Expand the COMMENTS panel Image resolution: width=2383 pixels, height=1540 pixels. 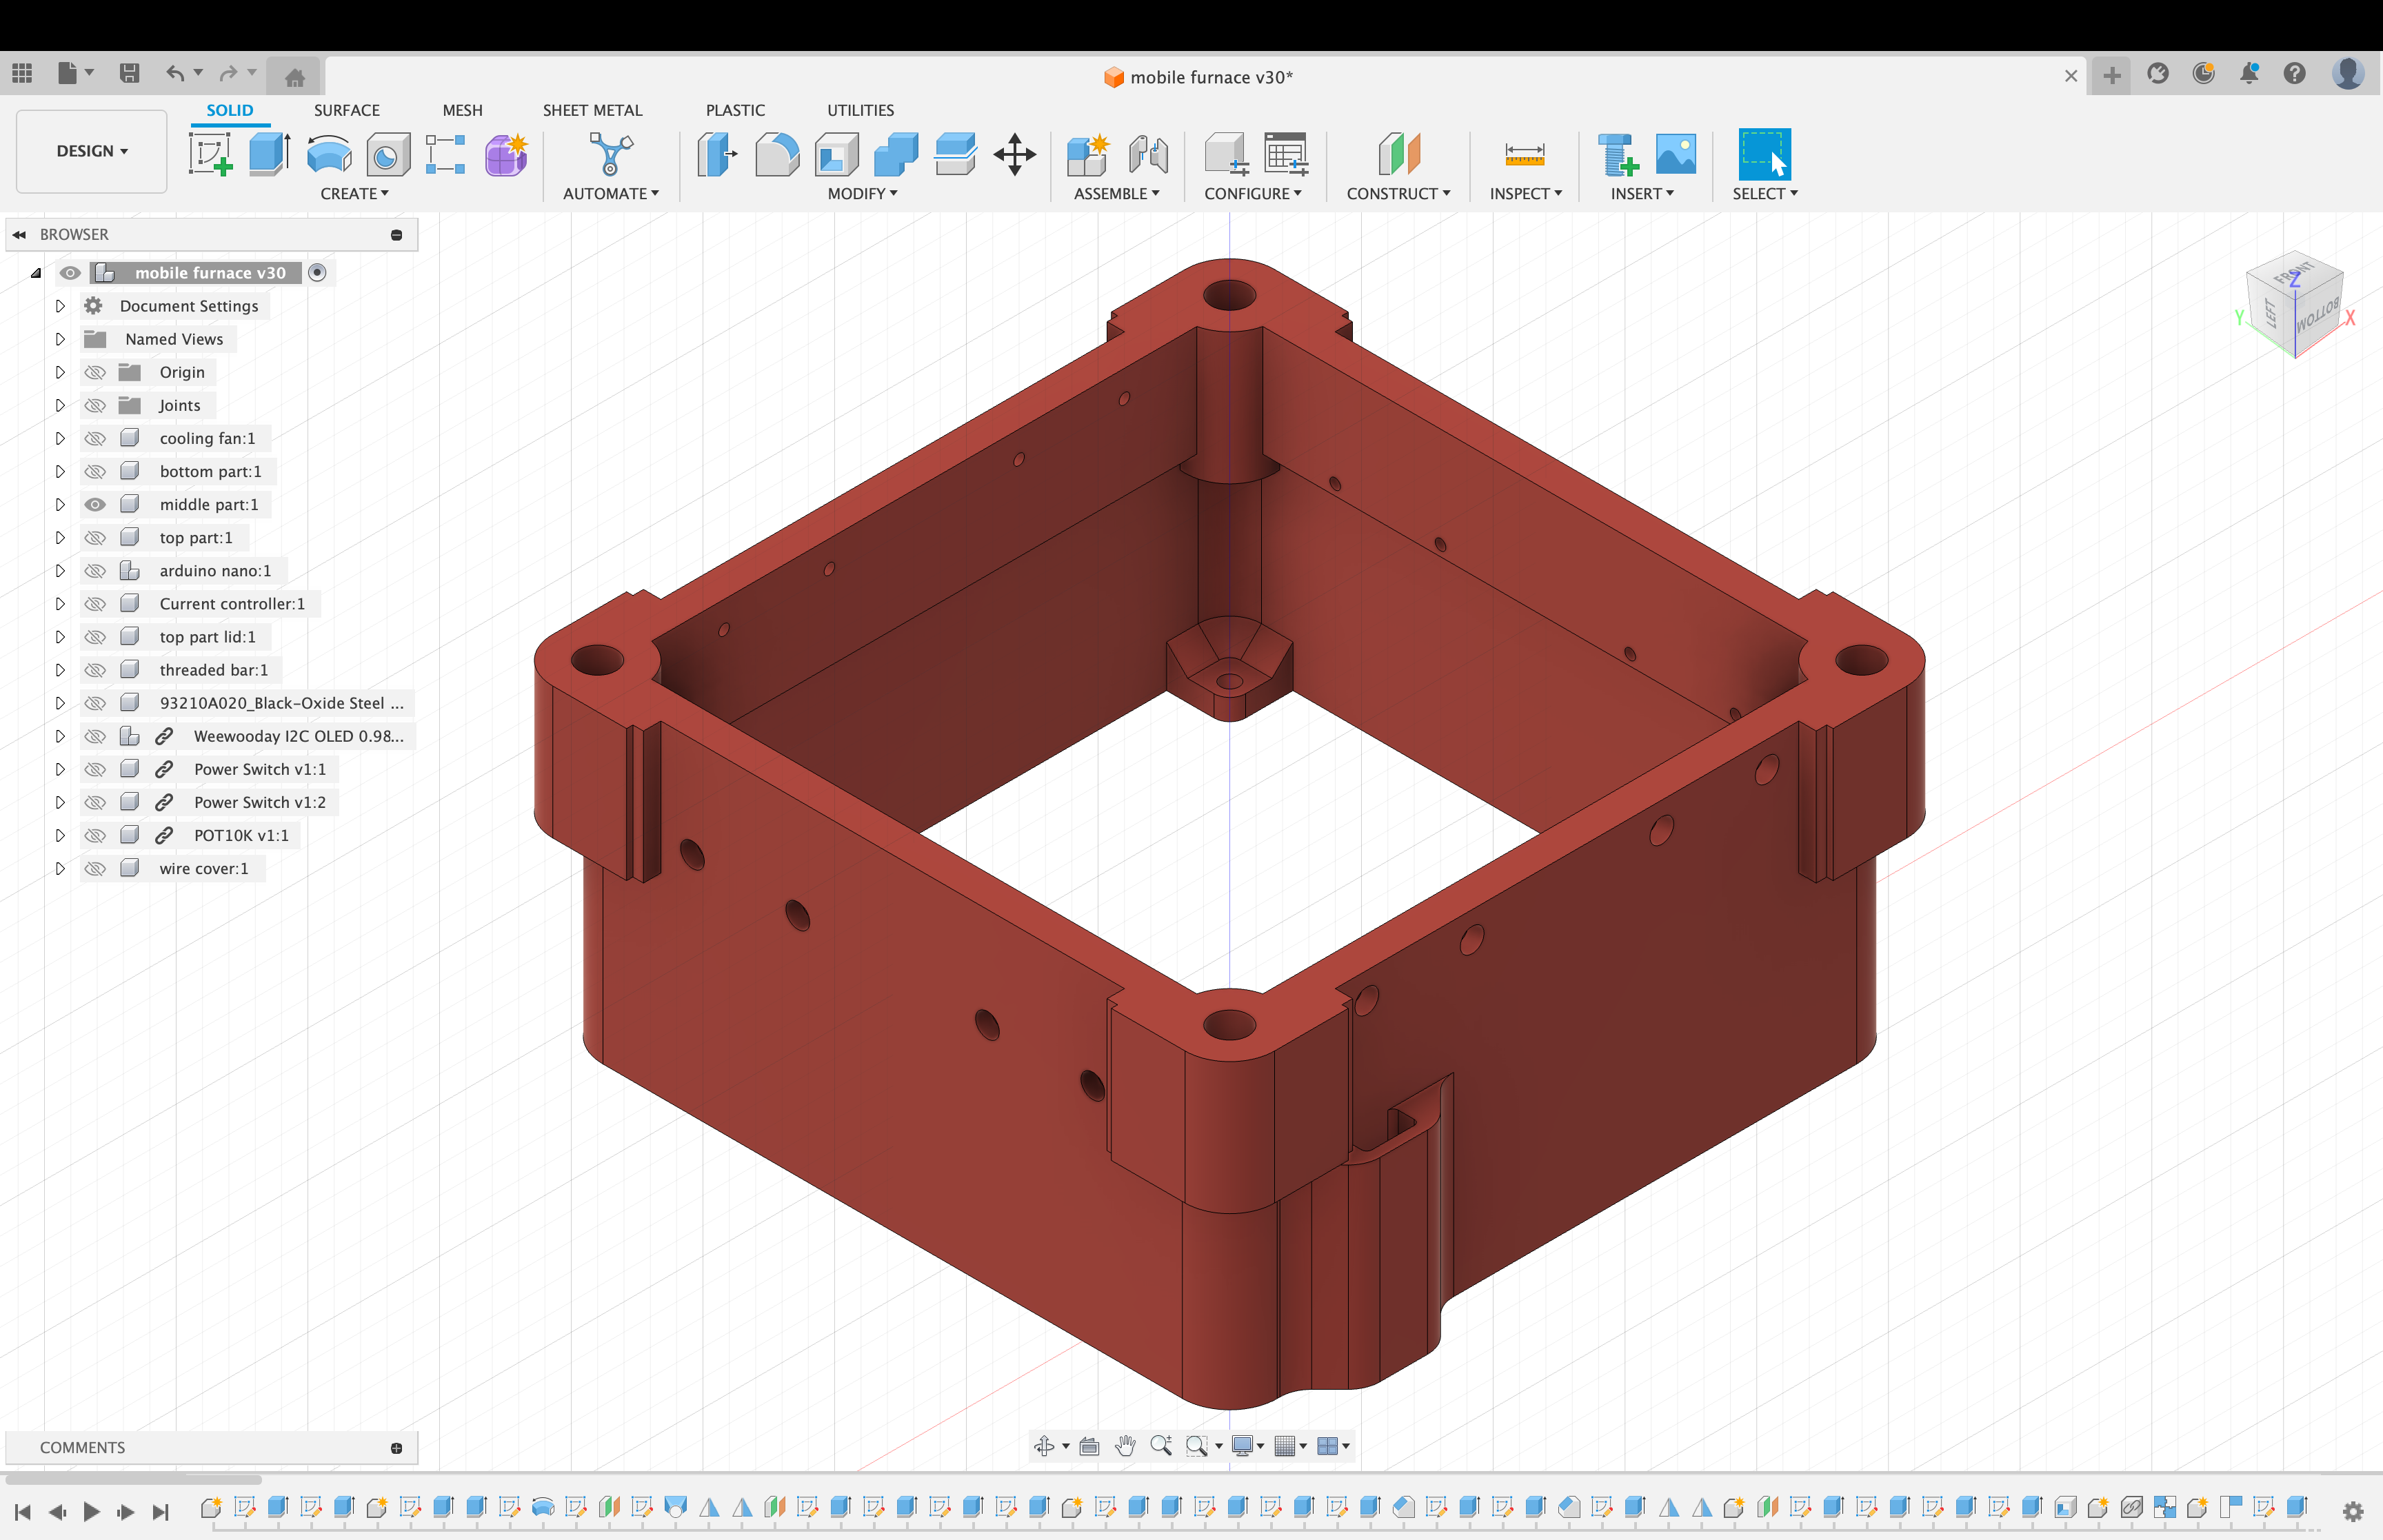pos(396,1448)
